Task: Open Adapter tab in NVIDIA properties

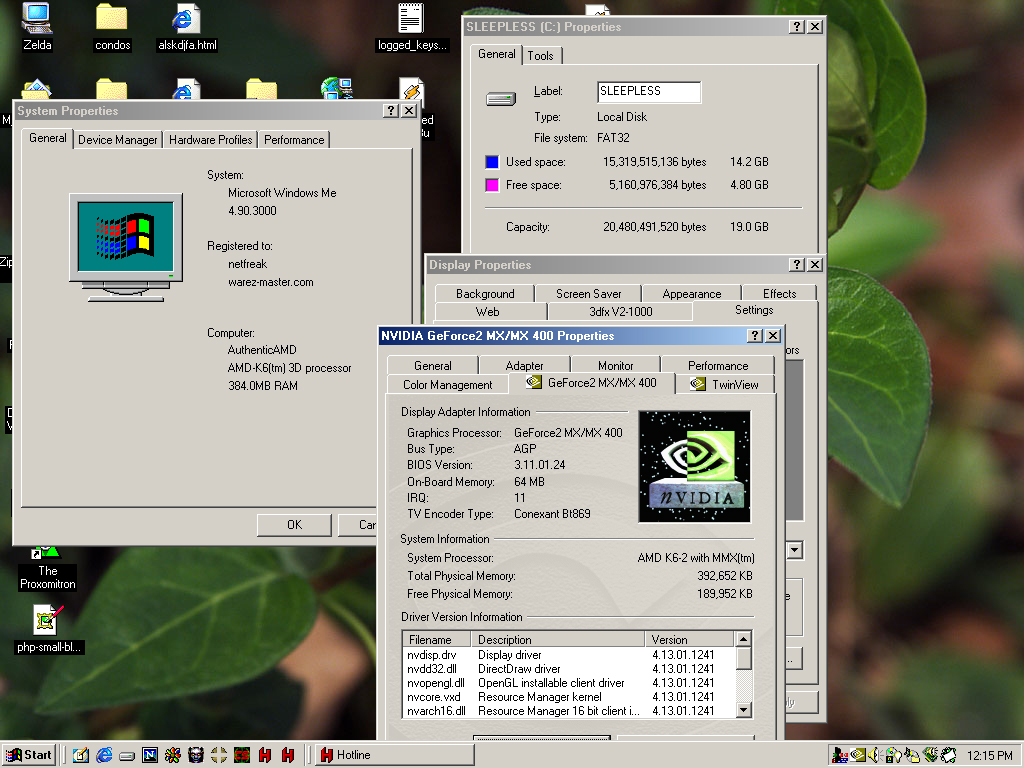Action: click(x=524, y=366)
